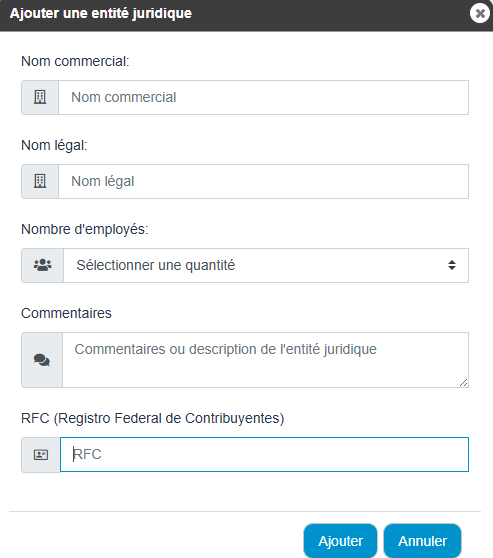
Task: Click the up-down arrows of employee quantity selector
Action: pos(452,265)
